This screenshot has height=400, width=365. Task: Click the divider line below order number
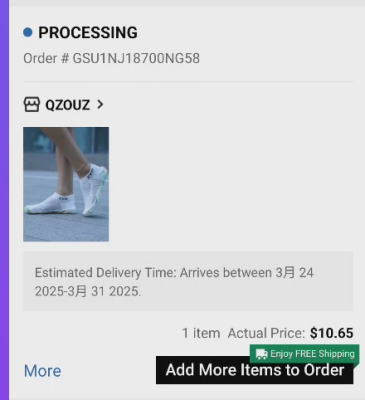point(188,81)
